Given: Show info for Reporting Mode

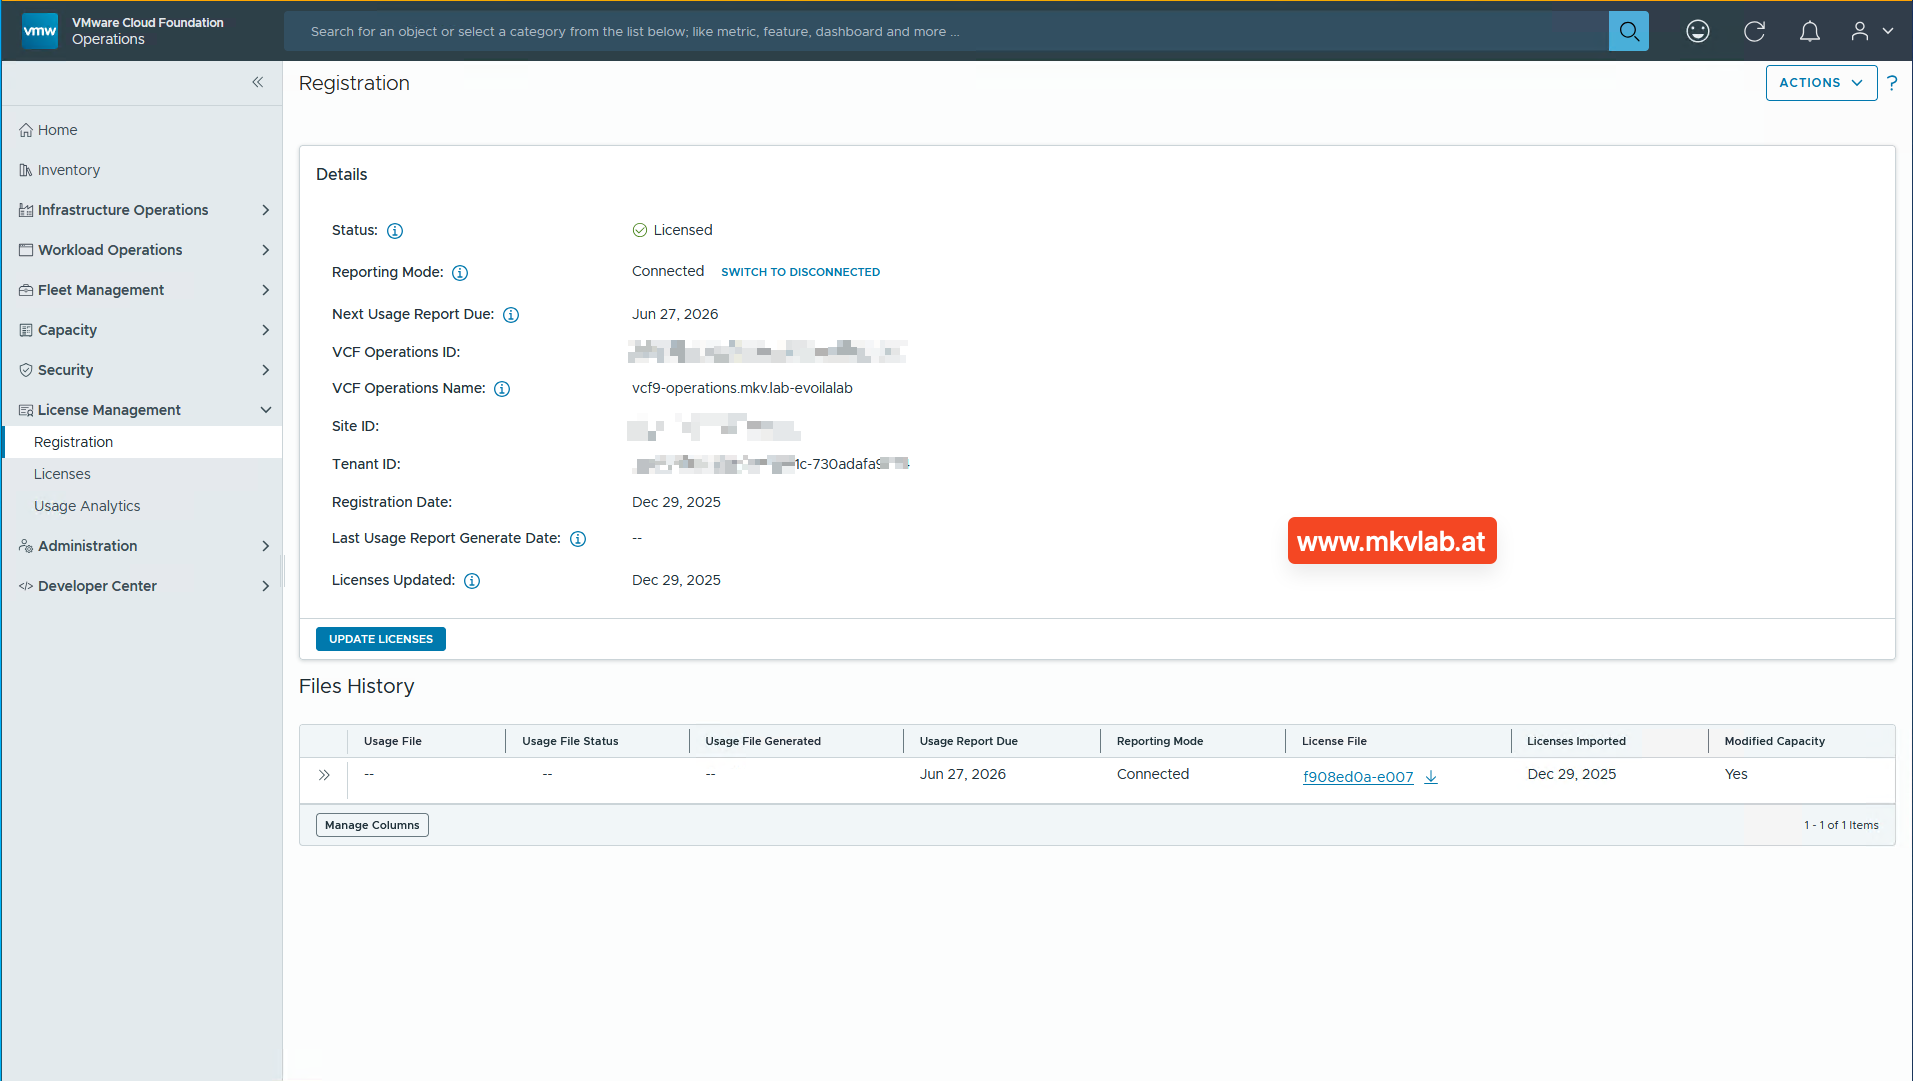Looking at the screenshot, I should tap(460, 273).
